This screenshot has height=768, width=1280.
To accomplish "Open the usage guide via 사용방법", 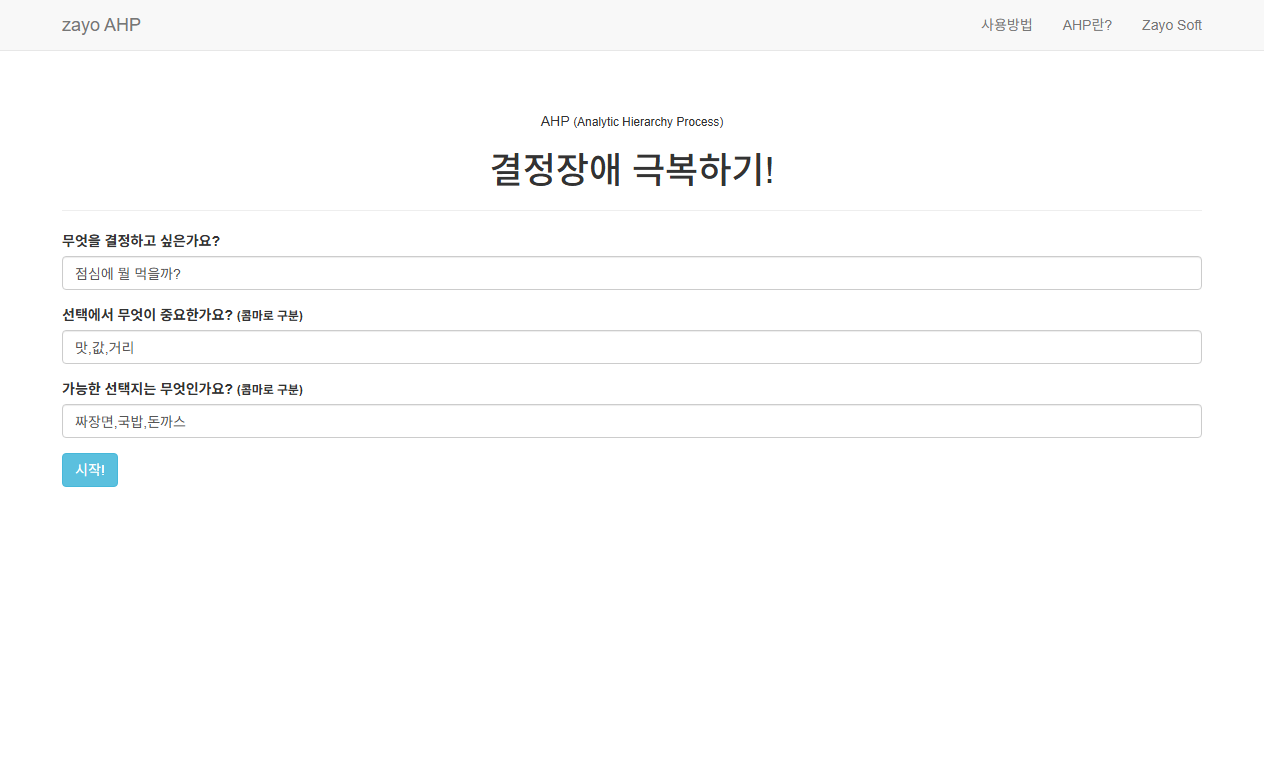I will [1007, 25].
